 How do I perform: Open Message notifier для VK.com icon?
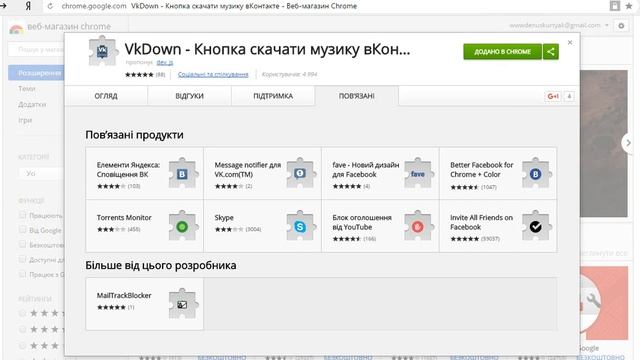(300, 173)
